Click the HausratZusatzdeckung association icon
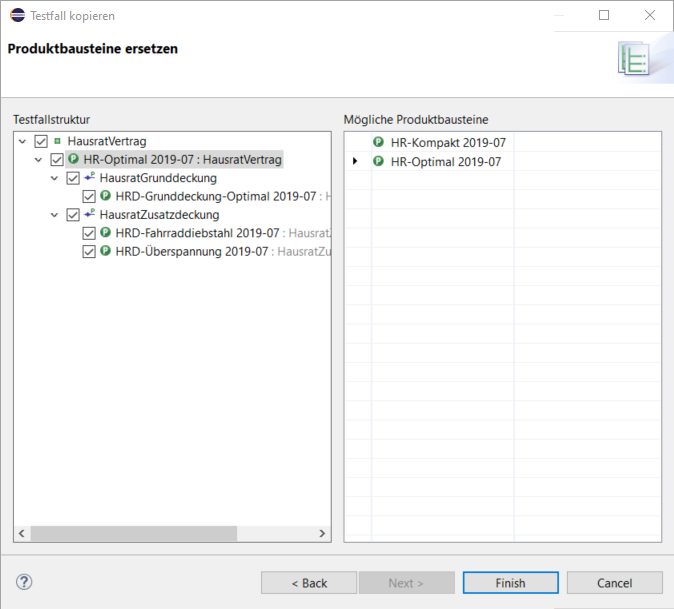The width and height of the screenshot is (674, 609). (90, 215)
